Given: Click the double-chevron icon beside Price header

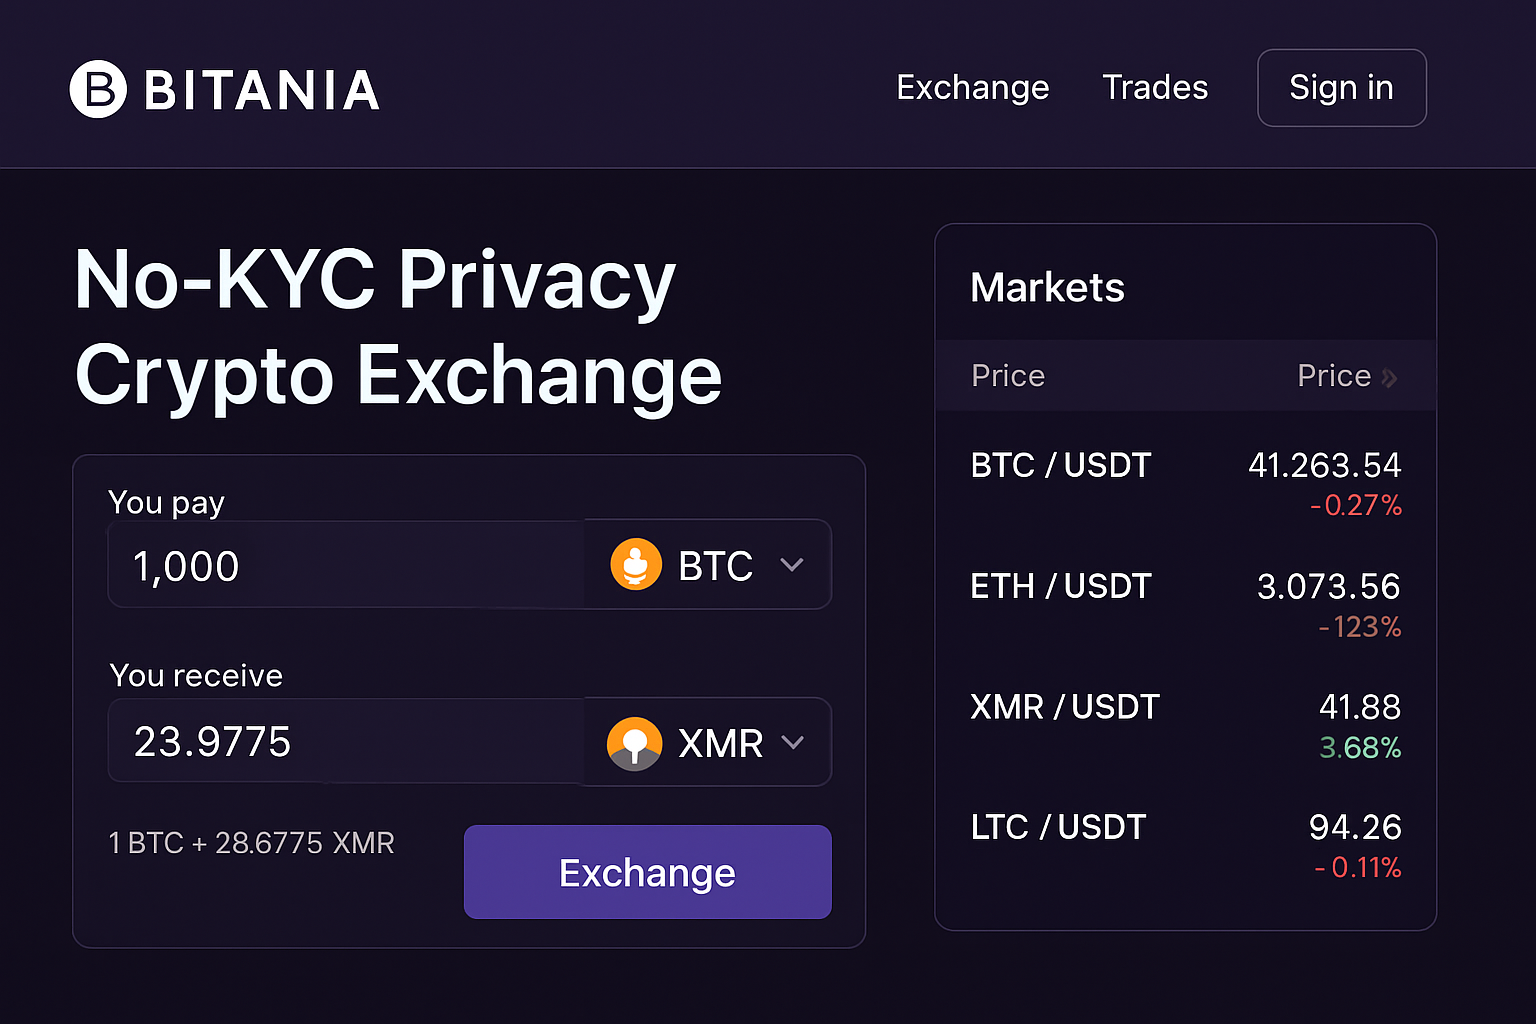Looking at the screenshot, I should click(x=1390, y=376).
